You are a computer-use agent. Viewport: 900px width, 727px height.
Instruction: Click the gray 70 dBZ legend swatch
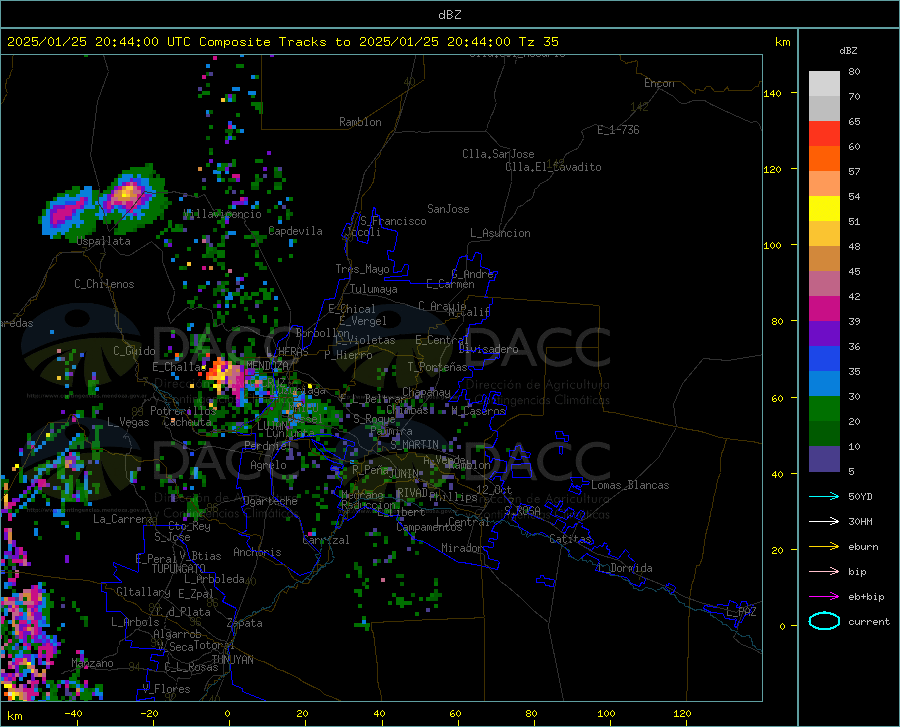click(x=824, y=108)
